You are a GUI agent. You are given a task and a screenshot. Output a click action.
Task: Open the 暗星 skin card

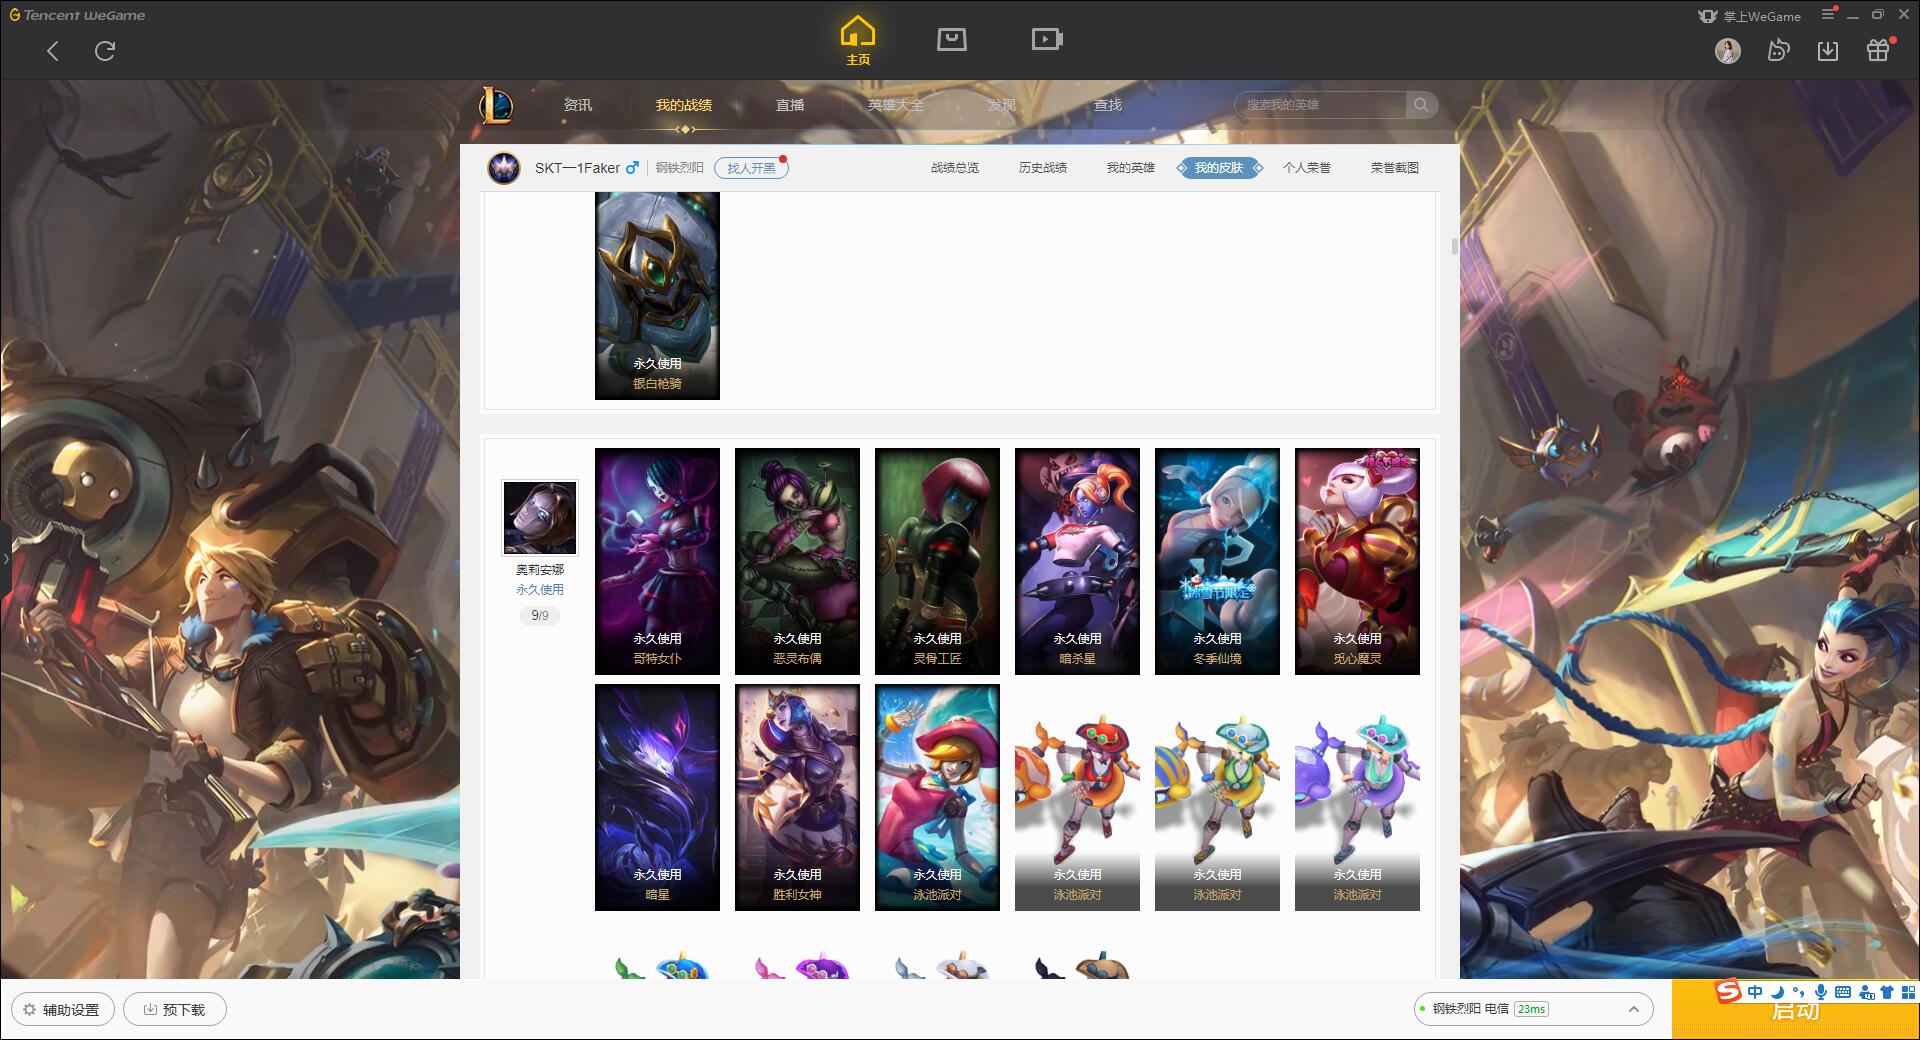[657, 797]
